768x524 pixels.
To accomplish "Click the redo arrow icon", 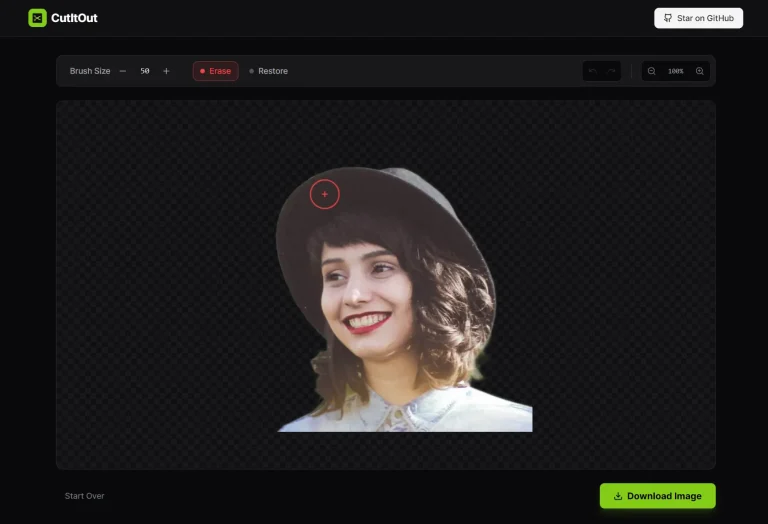I will pyautogui.click(x=611, y=71).
